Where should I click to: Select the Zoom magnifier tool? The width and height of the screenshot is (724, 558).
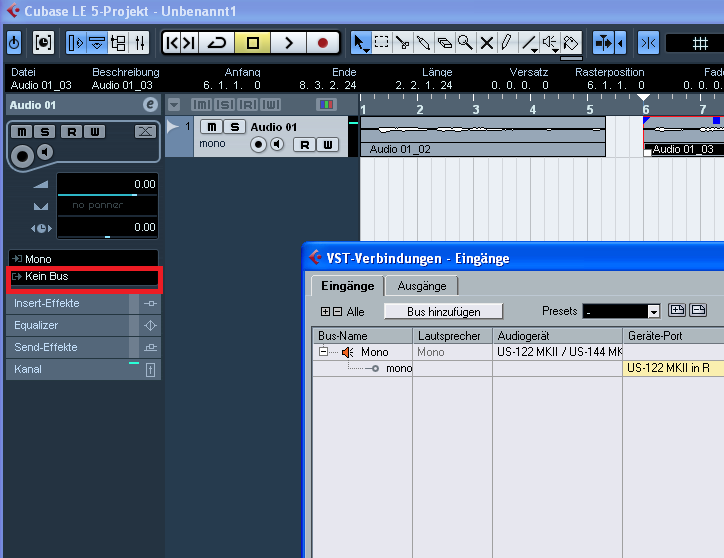[x=465, y=43]
